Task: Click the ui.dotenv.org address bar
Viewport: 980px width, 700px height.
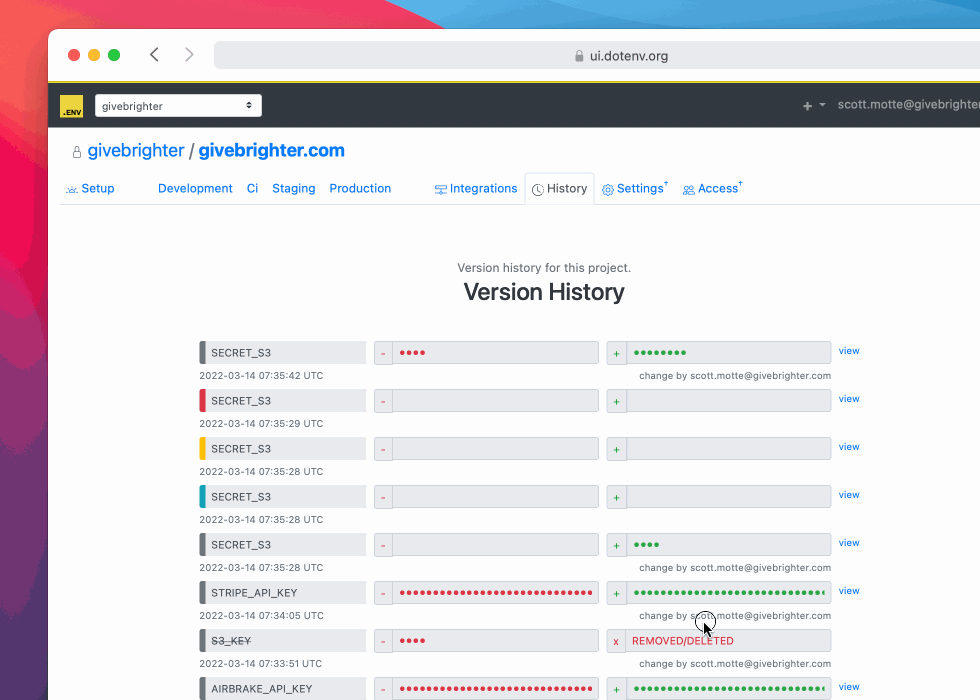Action: pos(620,56)
